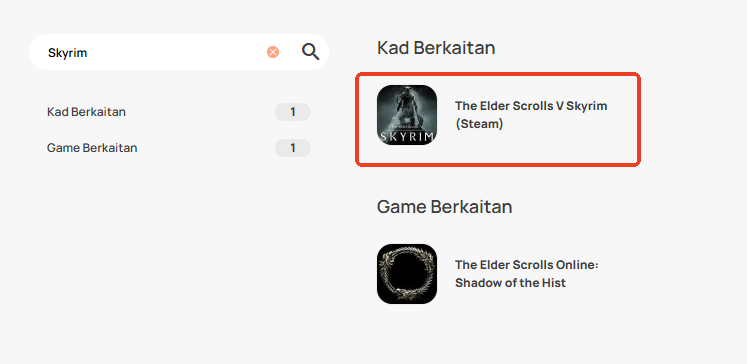The width and height of the screenshot is (747, 364).
Task: Select the count badge beside Kad Berkaitan filter
Action: click(293, 112)
